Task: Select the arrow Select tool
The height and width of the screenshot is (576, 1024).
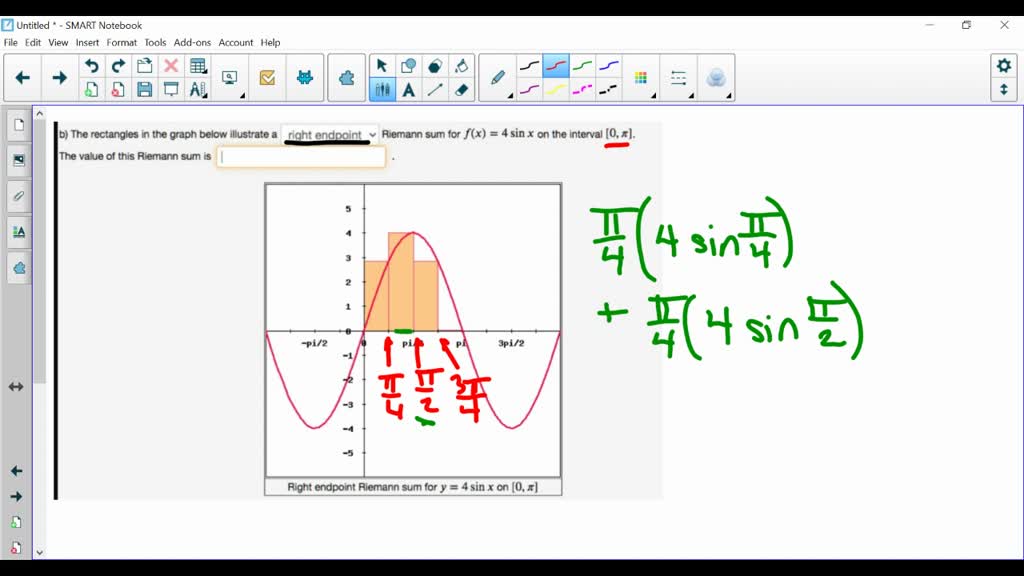Action: [383, 63]
